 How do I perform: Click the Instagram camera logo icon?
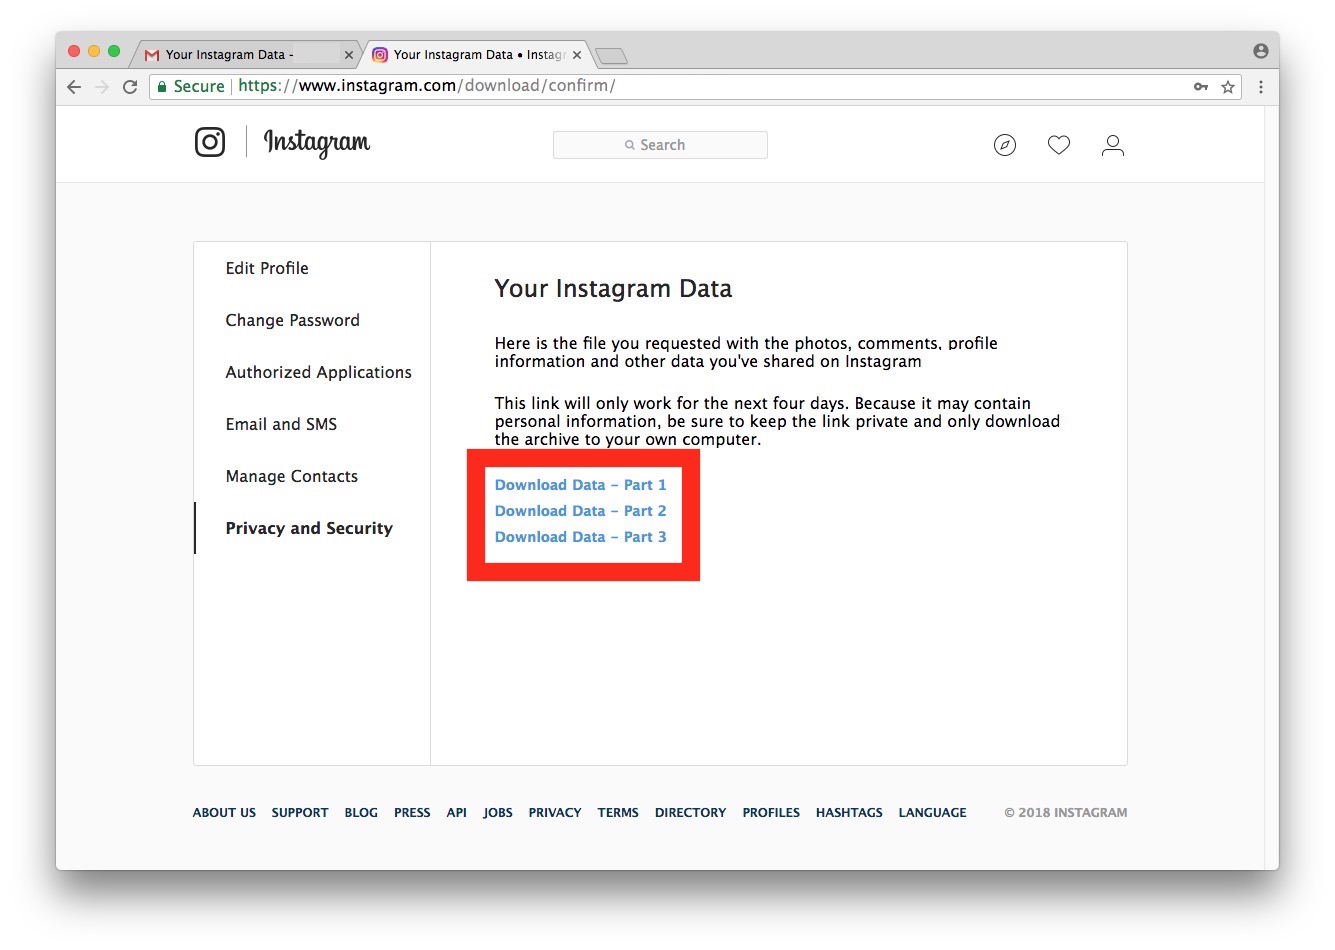[210, 143]
